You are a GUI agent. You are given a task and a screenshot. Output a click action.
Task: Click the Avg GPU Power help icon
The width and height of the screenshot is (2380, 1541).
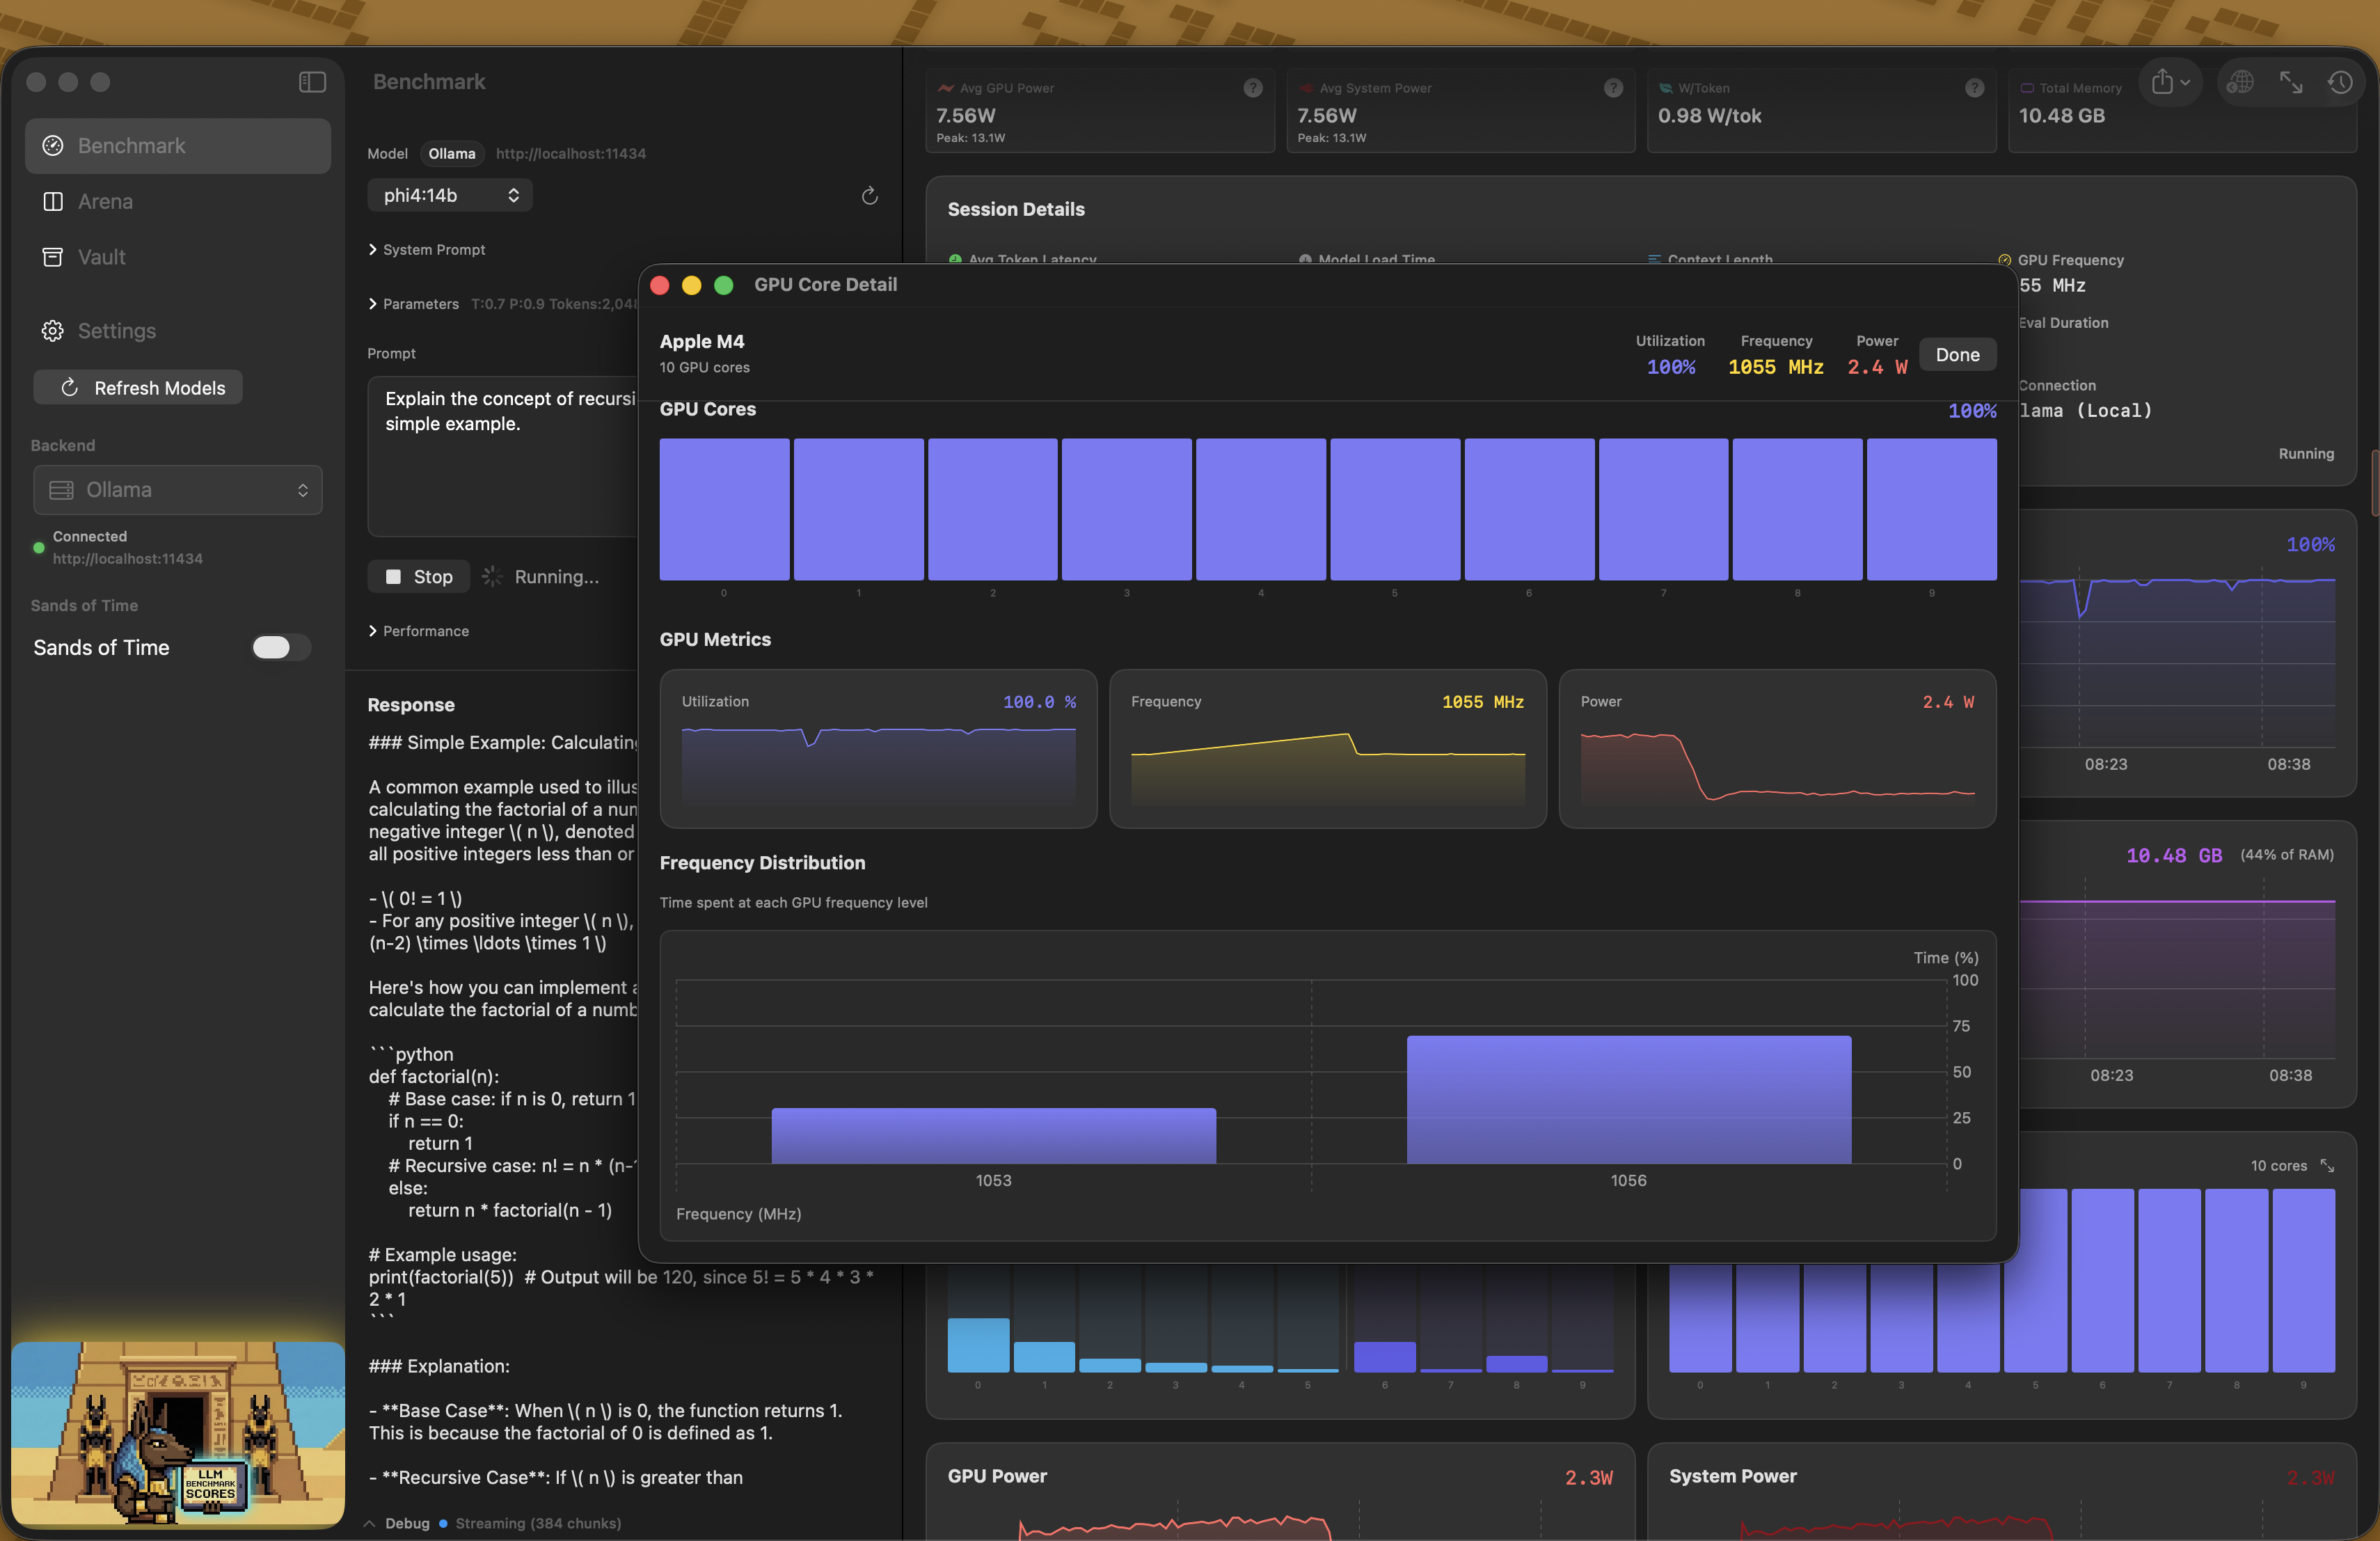click(1252, 88)
